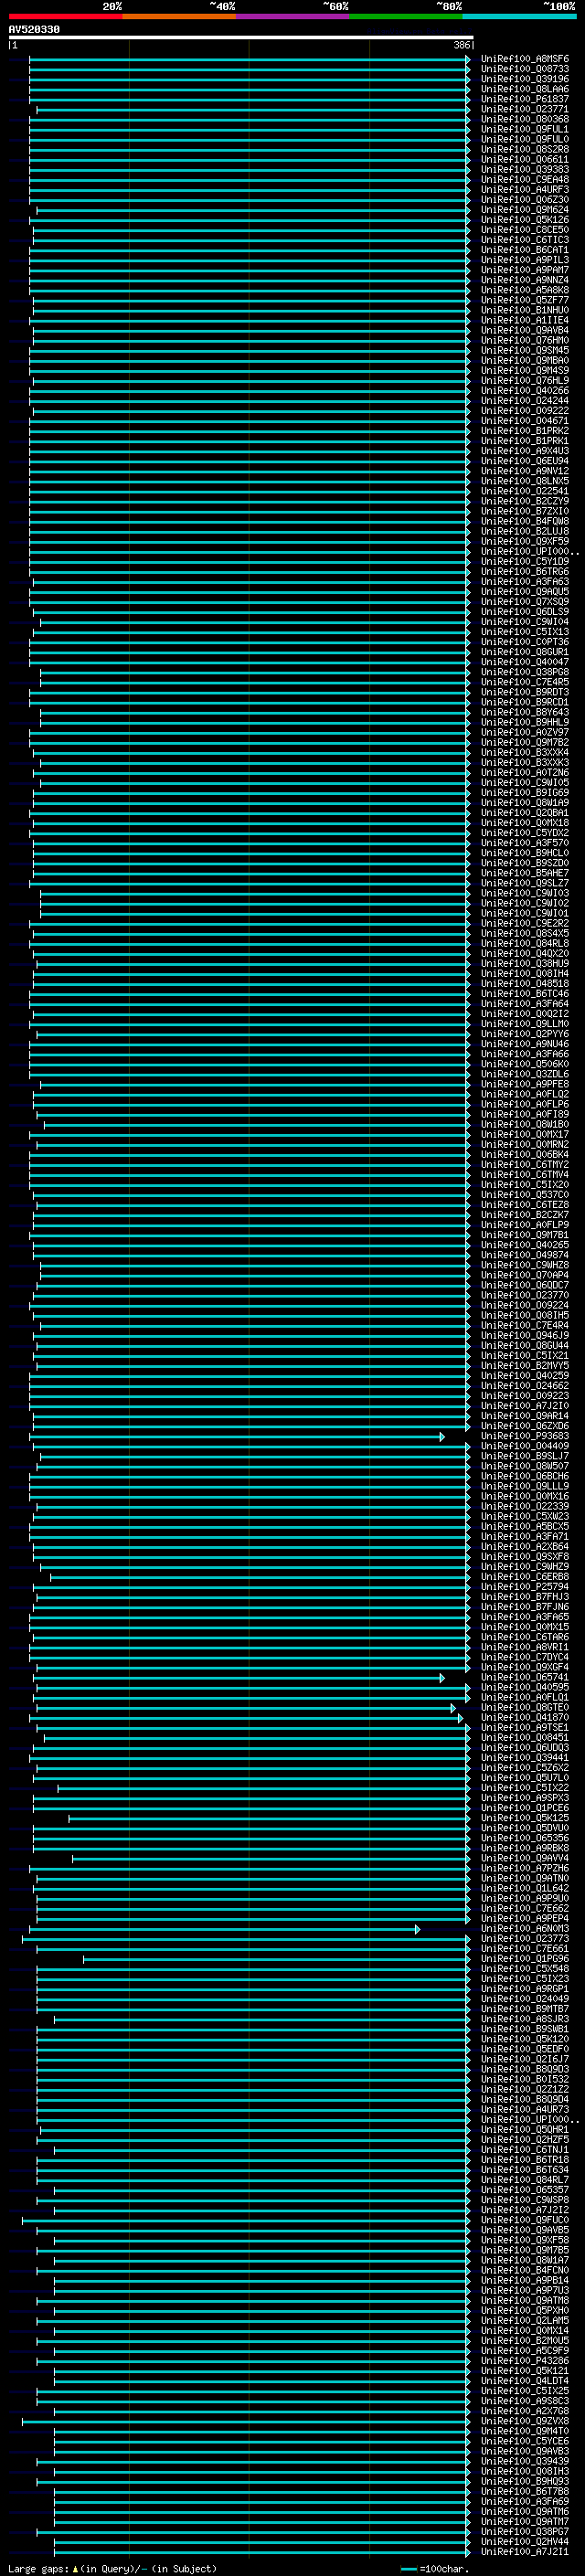Viewport: 585px width, 2576px height.
Task: Select UniRef100_Q41870 label
Action: (x=525, y=1717)
